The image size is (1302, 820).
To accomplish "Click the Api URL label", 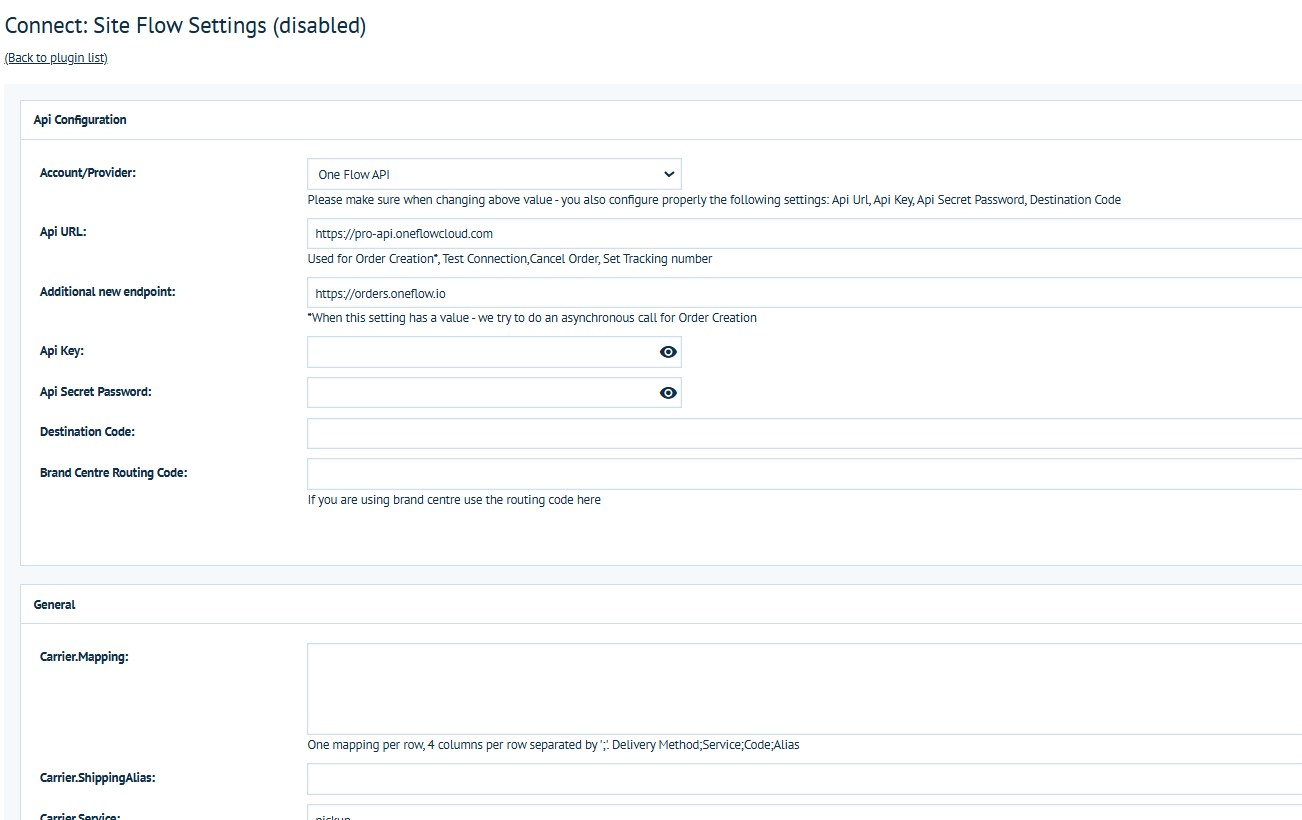I will (64, 232).
